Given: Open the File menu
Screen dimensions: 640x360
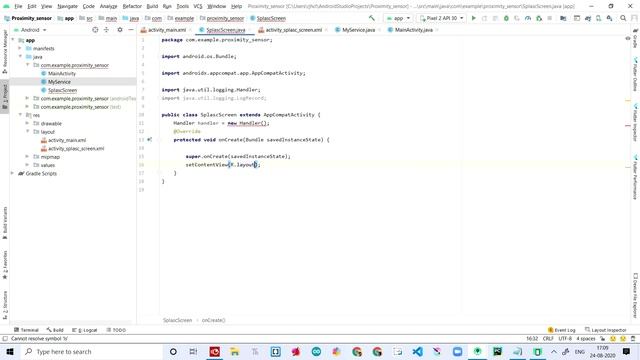Looking at the screenshot, I should tap(18, 6).
